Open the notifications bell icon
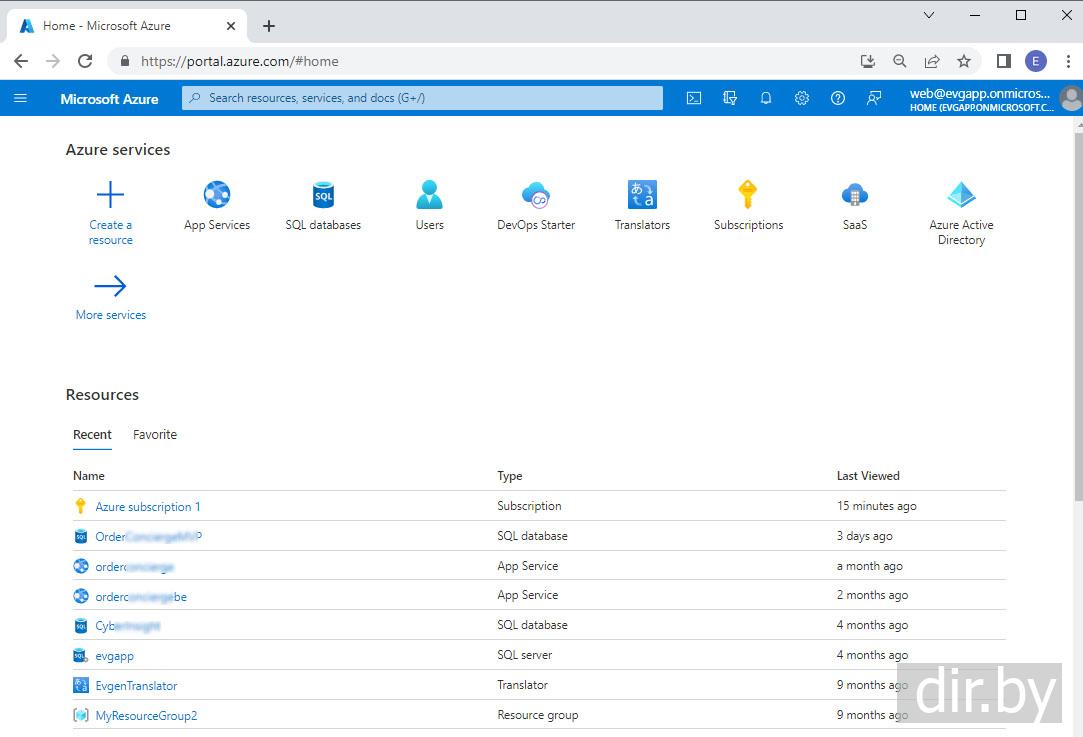Screen dimensions: 1083x737 (766, 98)
